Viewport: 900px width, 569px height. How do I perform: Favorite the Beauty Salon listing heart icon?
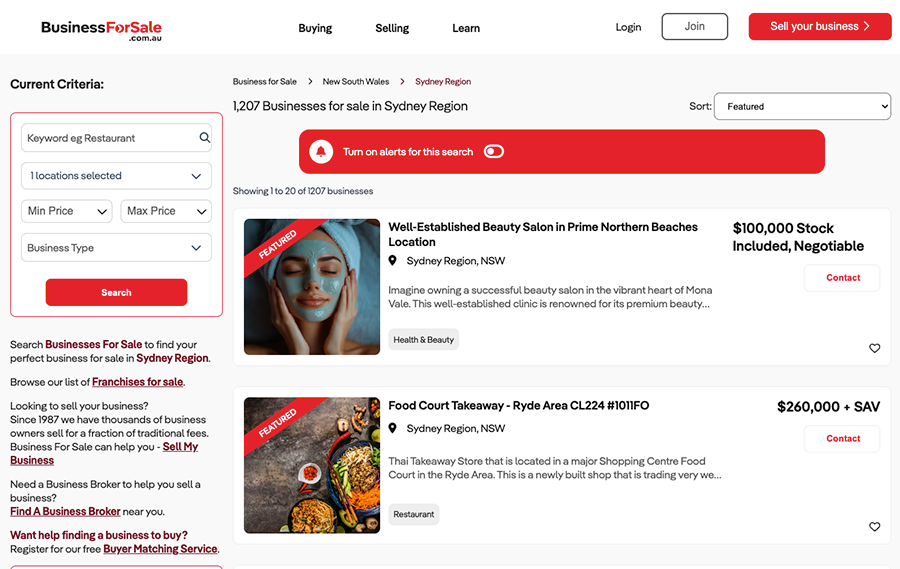coord(874,348)
